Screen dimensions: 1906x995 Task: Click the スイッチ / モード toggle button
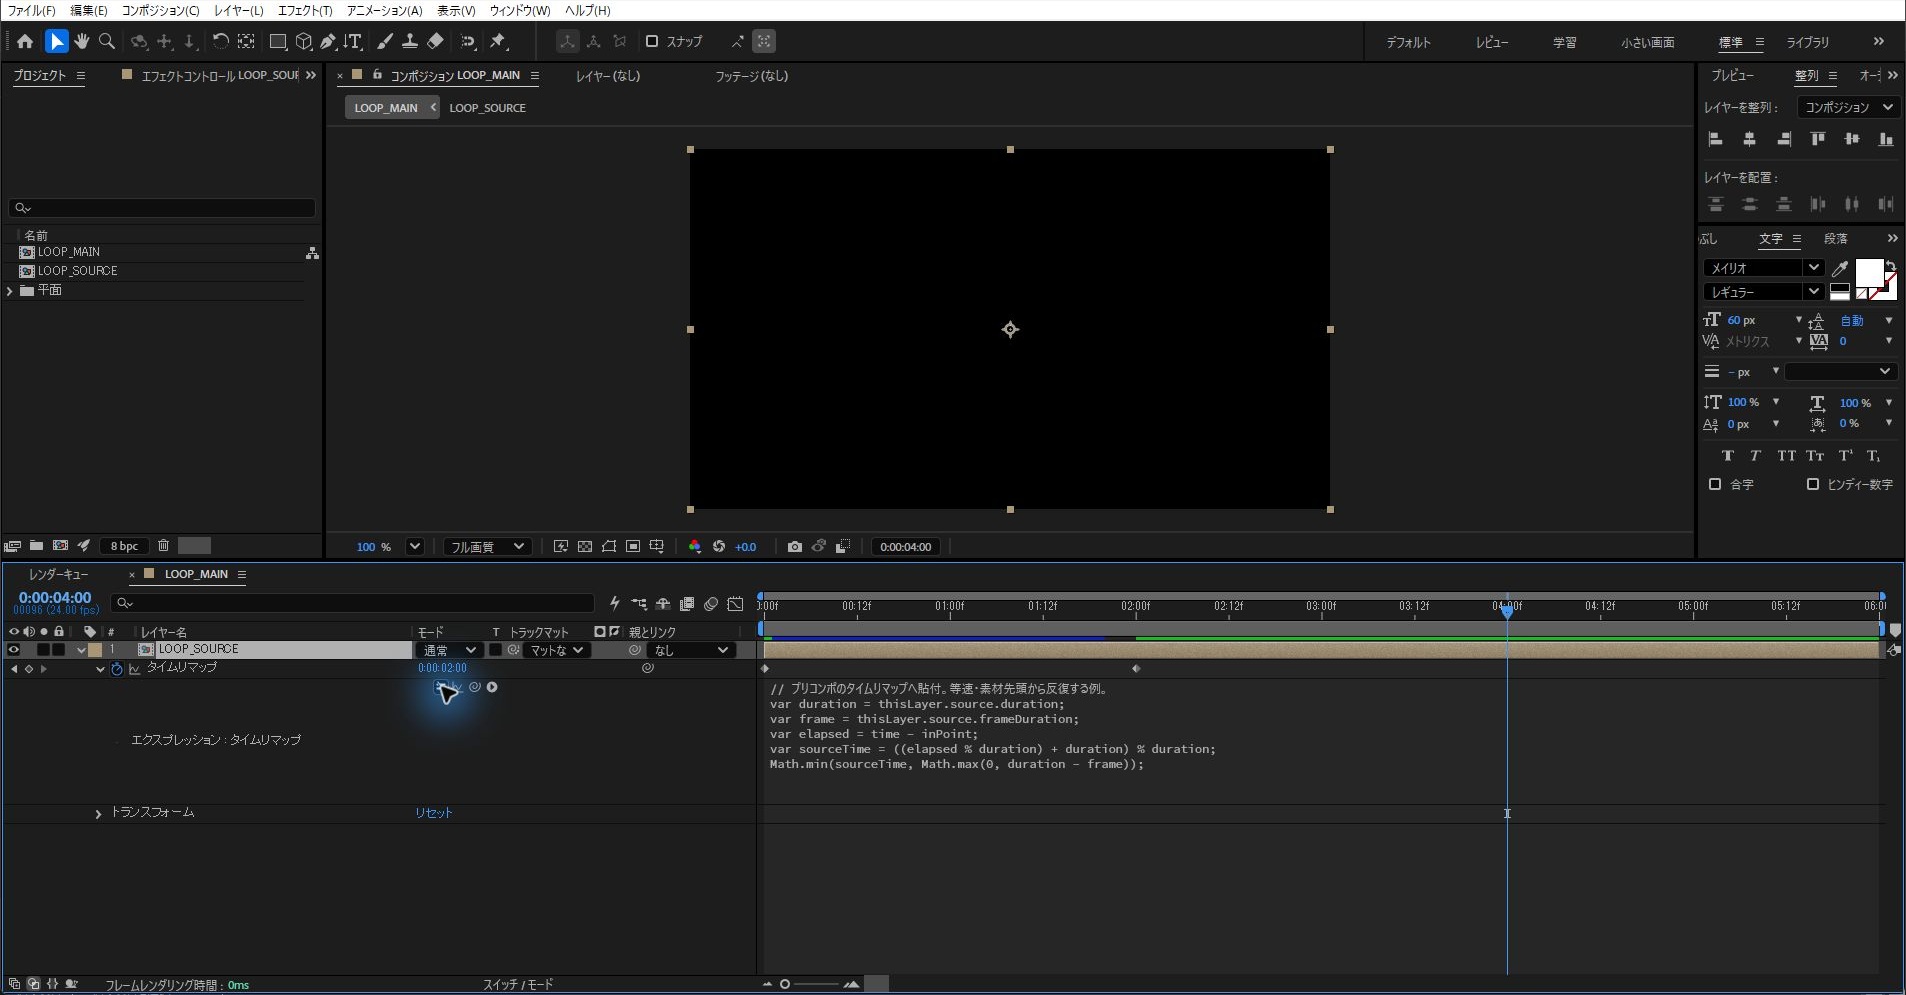click(518, 984)
